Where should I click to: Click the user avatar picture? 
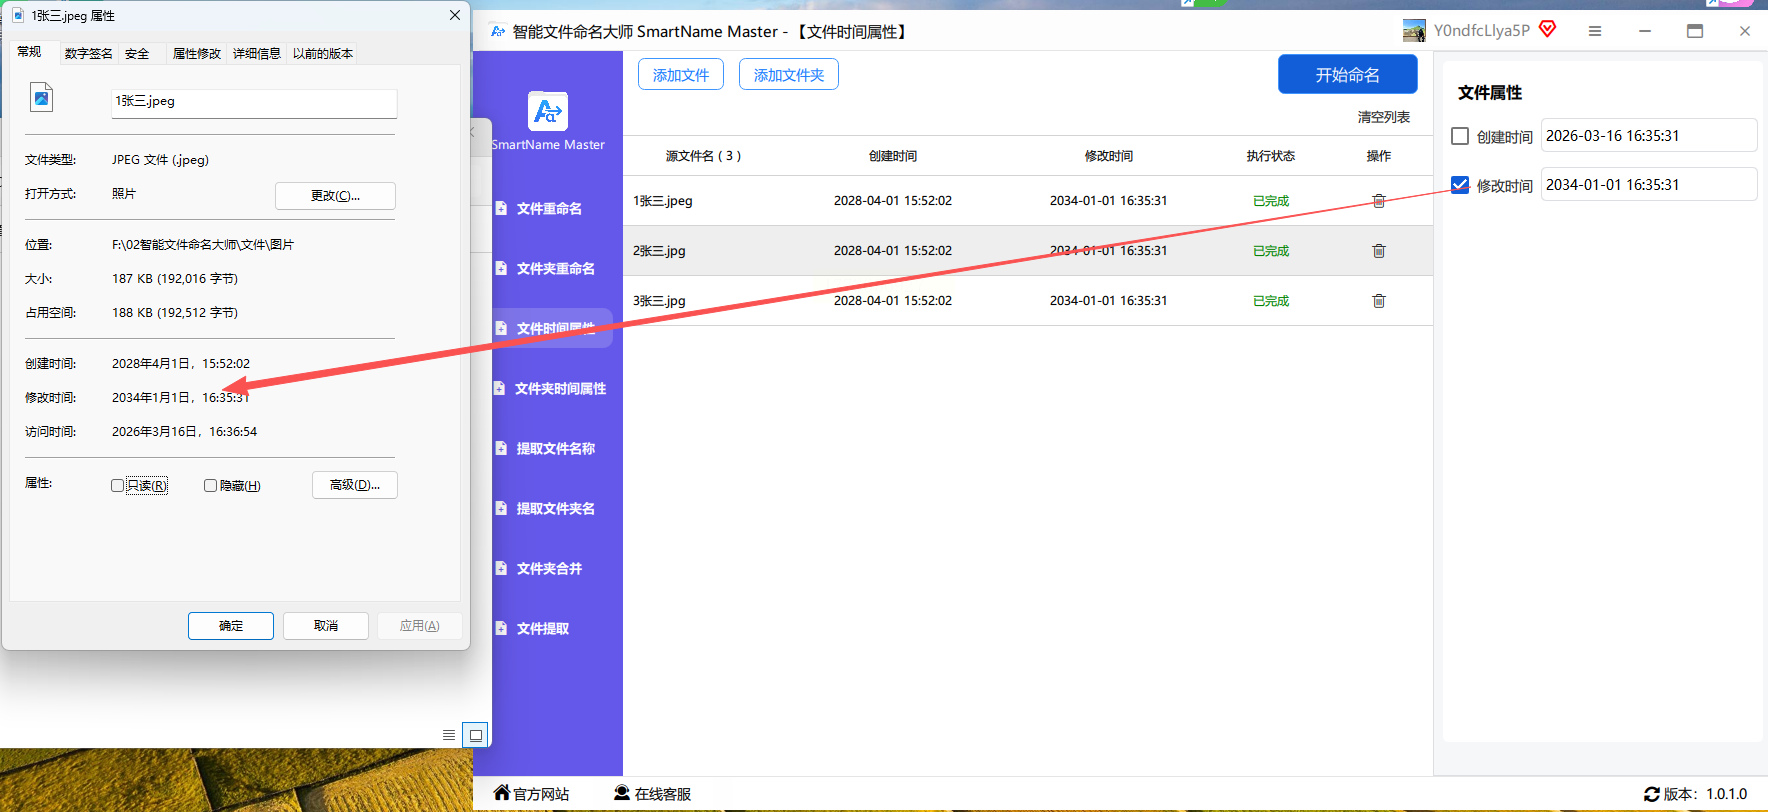tap(1414, 31)
